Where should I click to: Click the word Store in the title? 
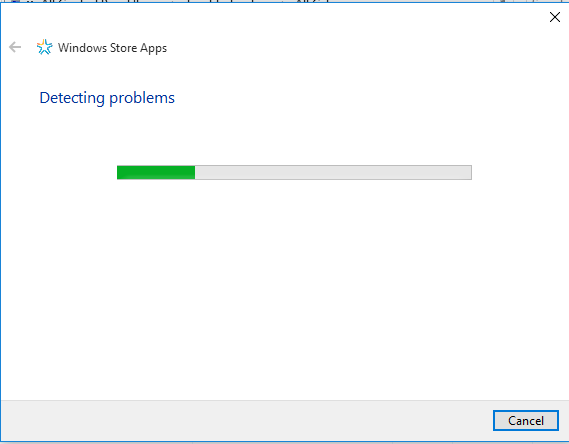(123, 48)
